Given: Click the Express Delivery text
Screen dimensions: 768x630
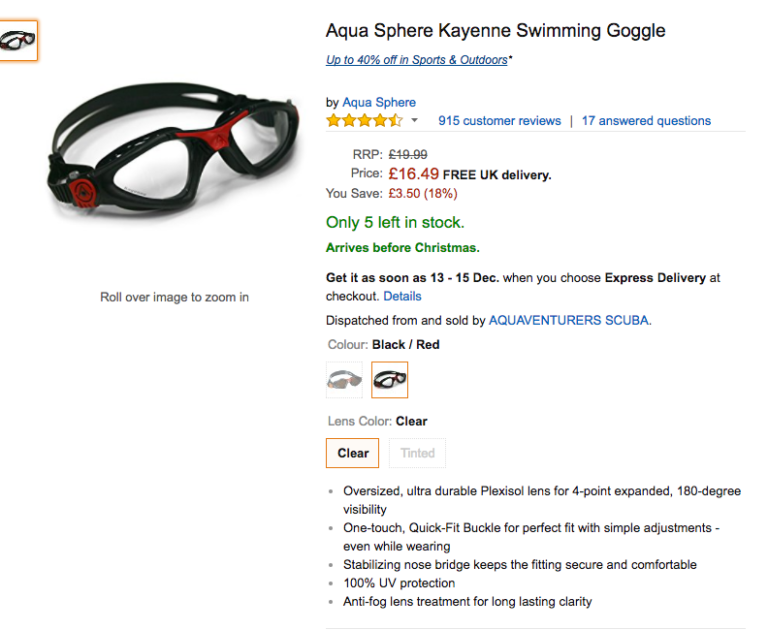Looking at the screenshot, I should point(655,277).
